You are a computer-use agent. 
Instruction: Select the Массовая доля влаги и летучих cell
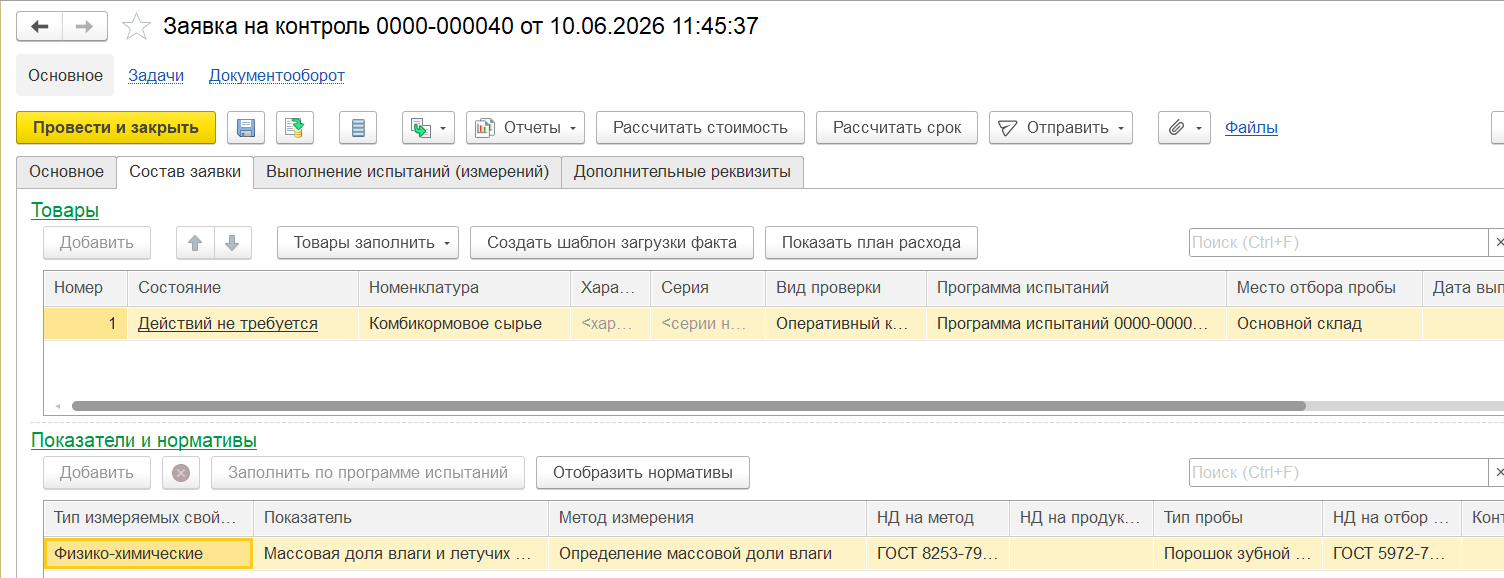pyautogui.click(x=400, y=554)
